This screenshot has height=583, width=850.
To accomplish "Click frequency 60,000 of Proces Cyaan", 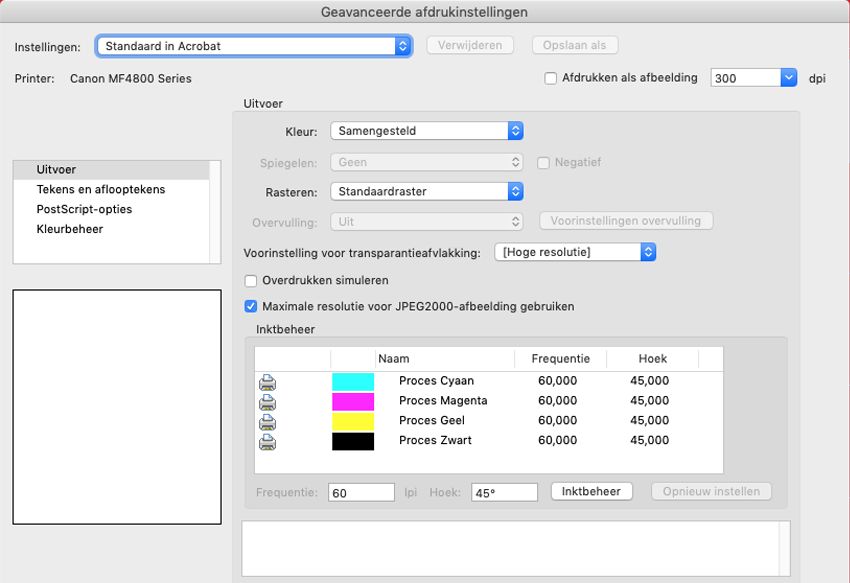I will click(x=557, y=381).
